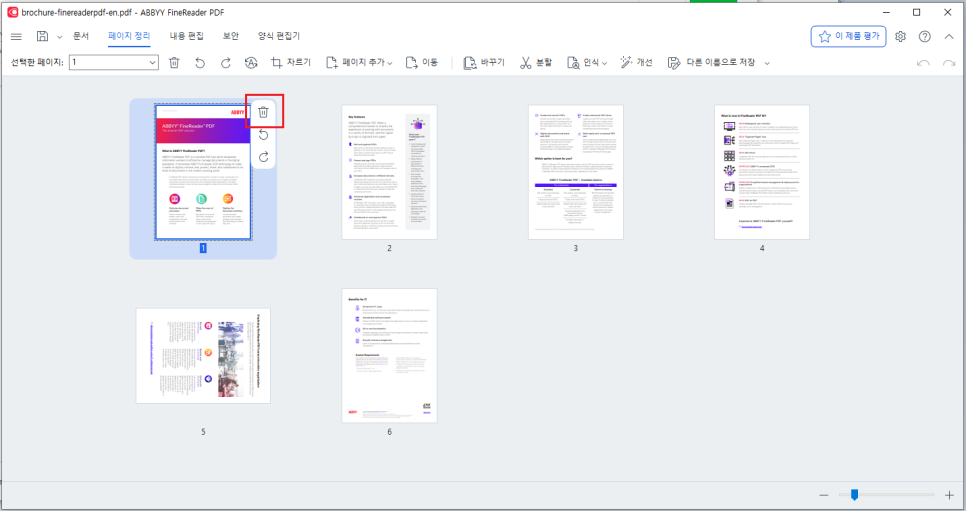Select the page 2 thumbnail
Screen dimensions: 966x511
[x=389, y=172]
